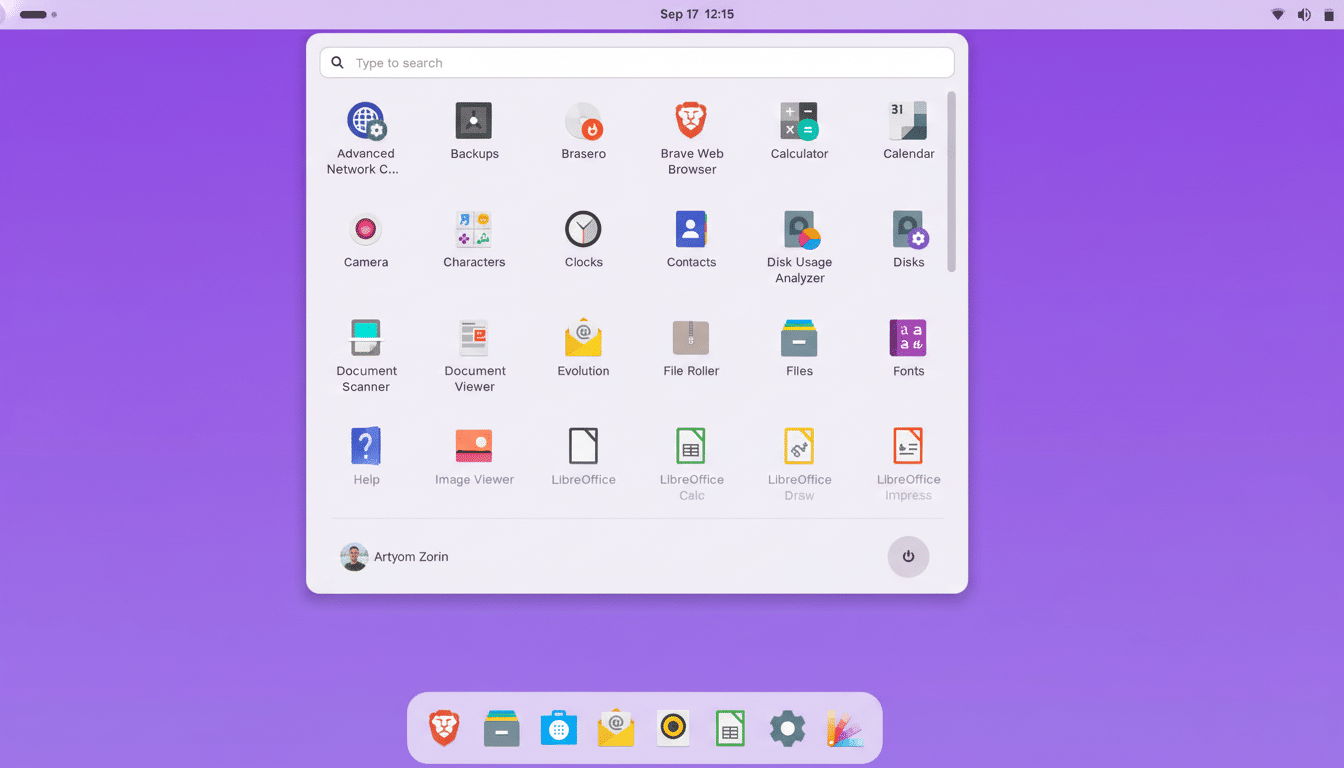Open the network indicator menu

point(1278,14)
